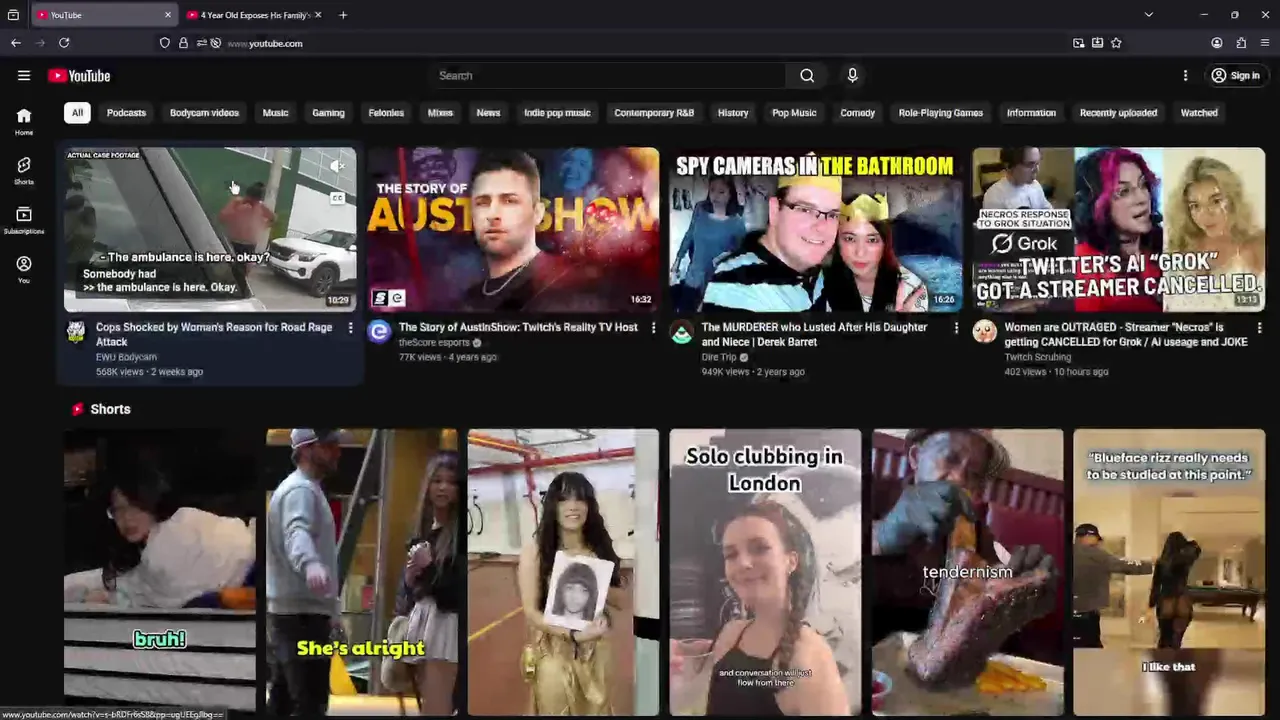The image size is (1280, 720).
Task: Open browser extensions puzzle icon
Action: coord(1241,43)
